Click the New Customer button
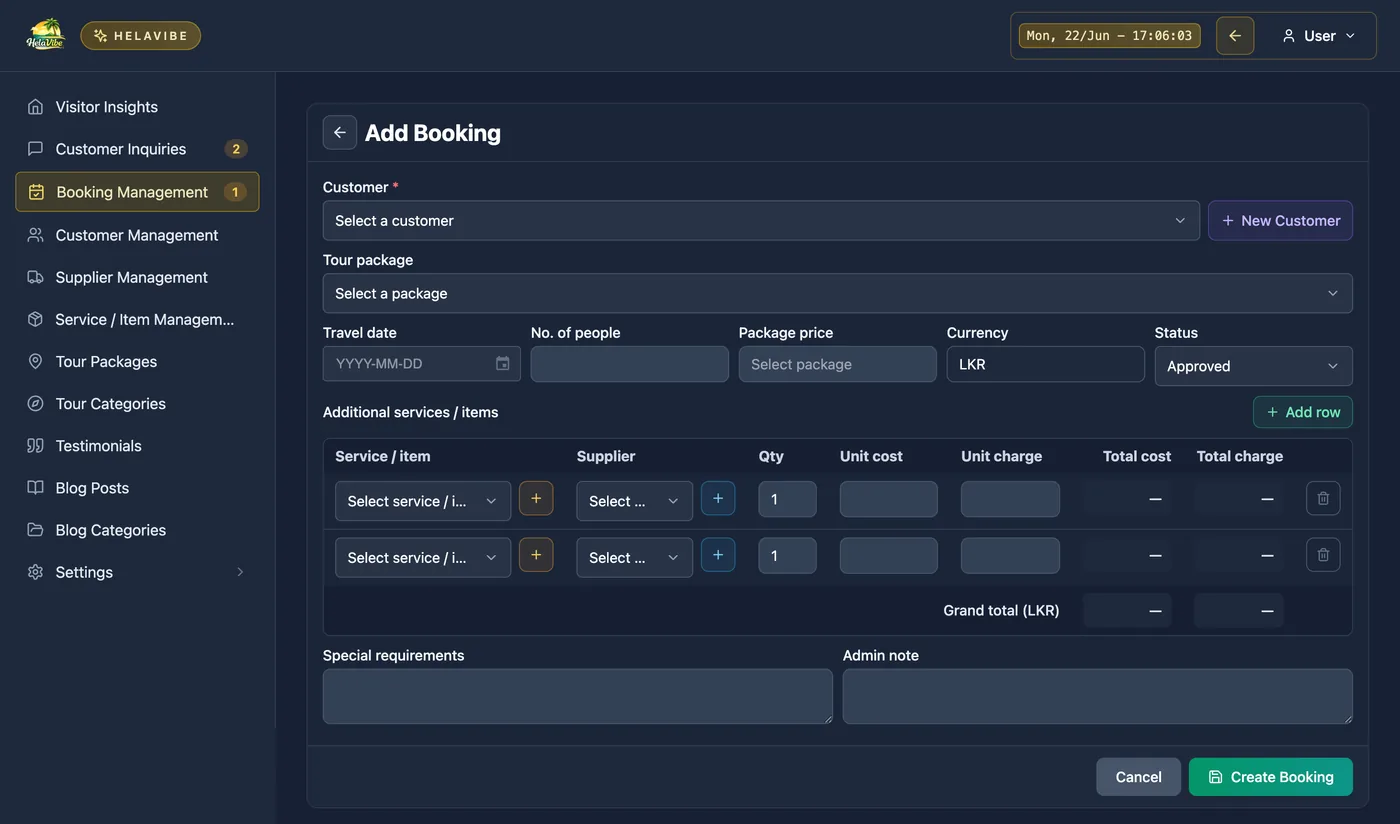Screen dimensions: 1400x824 (1280, 220)
